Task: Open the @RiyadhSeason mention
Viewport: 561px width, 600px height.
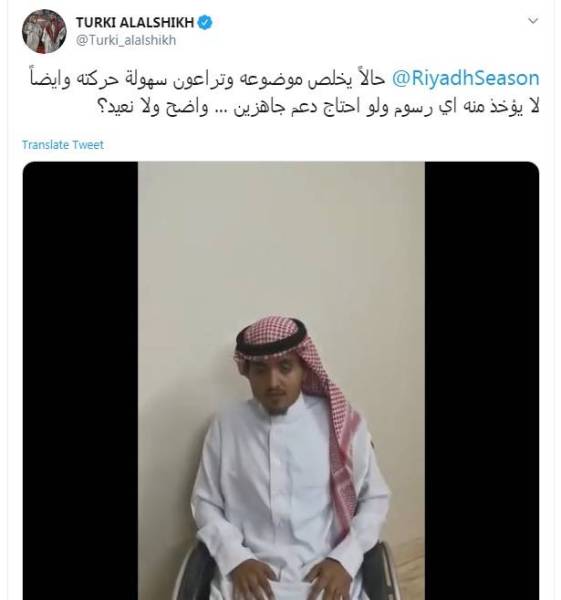Action: 465,78
